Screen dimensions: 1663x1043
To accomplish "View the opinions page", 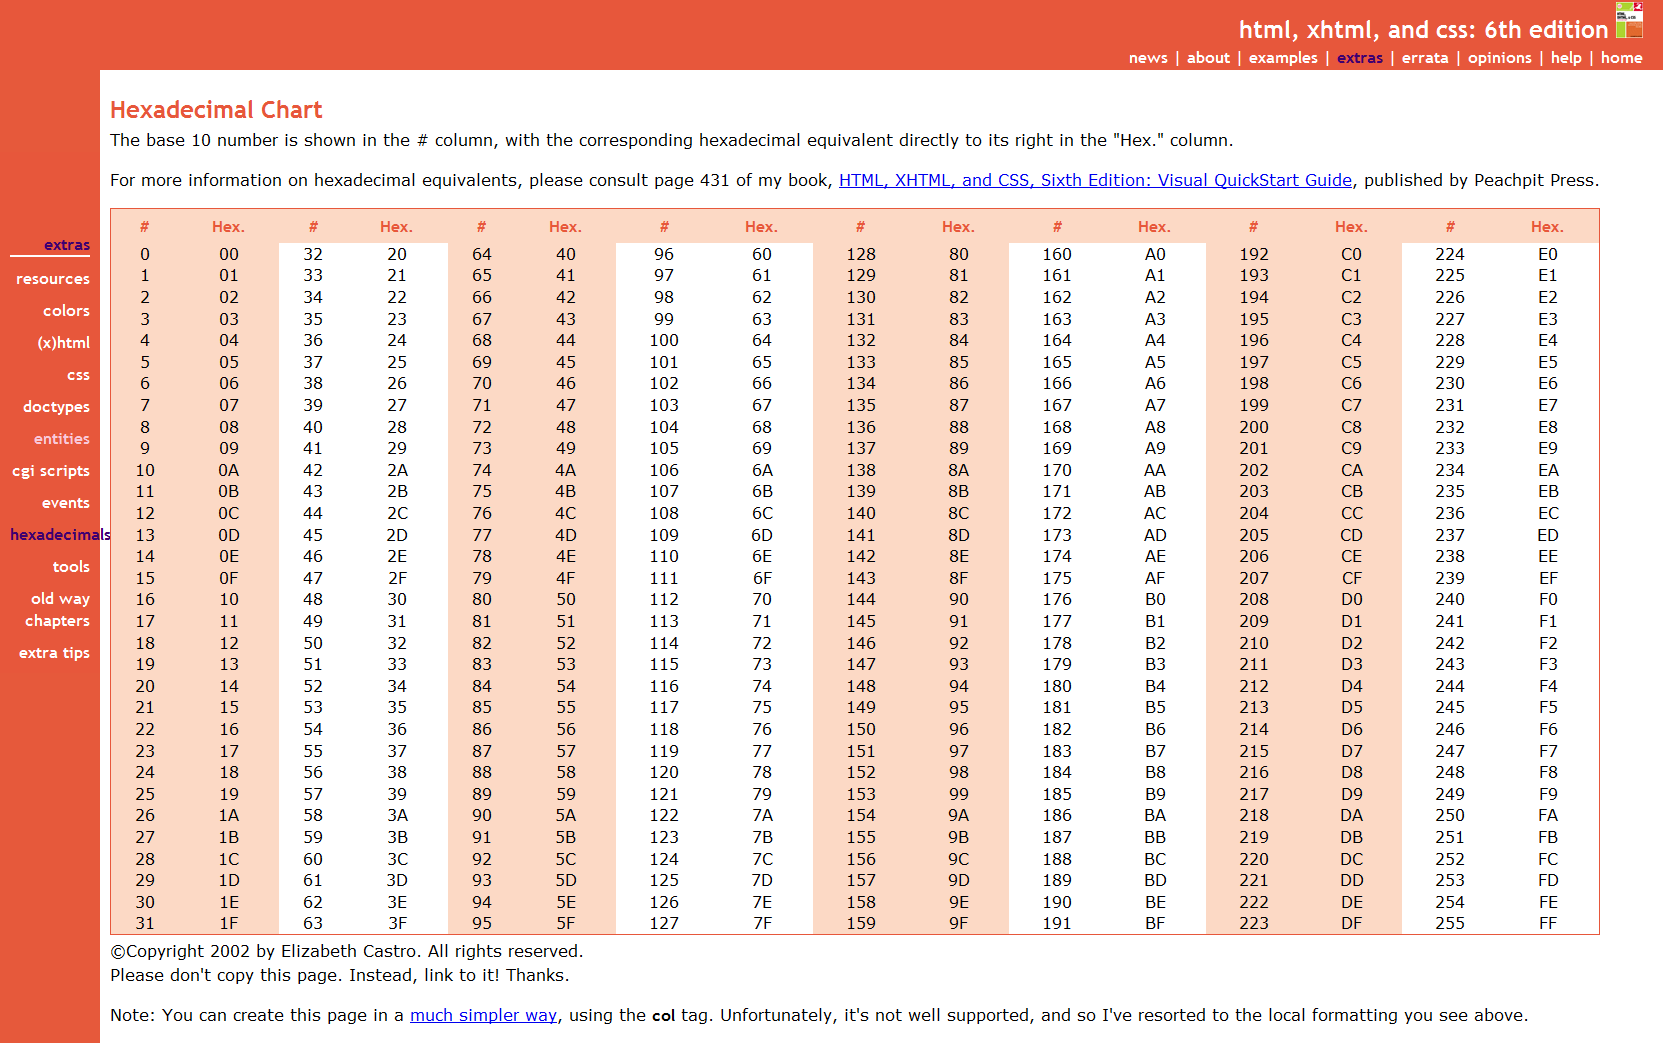I will [1499, 58].
